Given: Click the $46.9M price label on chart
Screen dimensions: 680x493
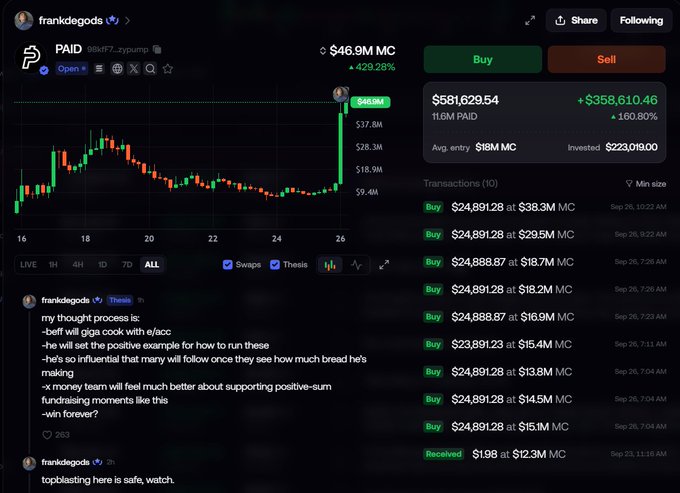Looking at the screenshot, I should [370, 102].
